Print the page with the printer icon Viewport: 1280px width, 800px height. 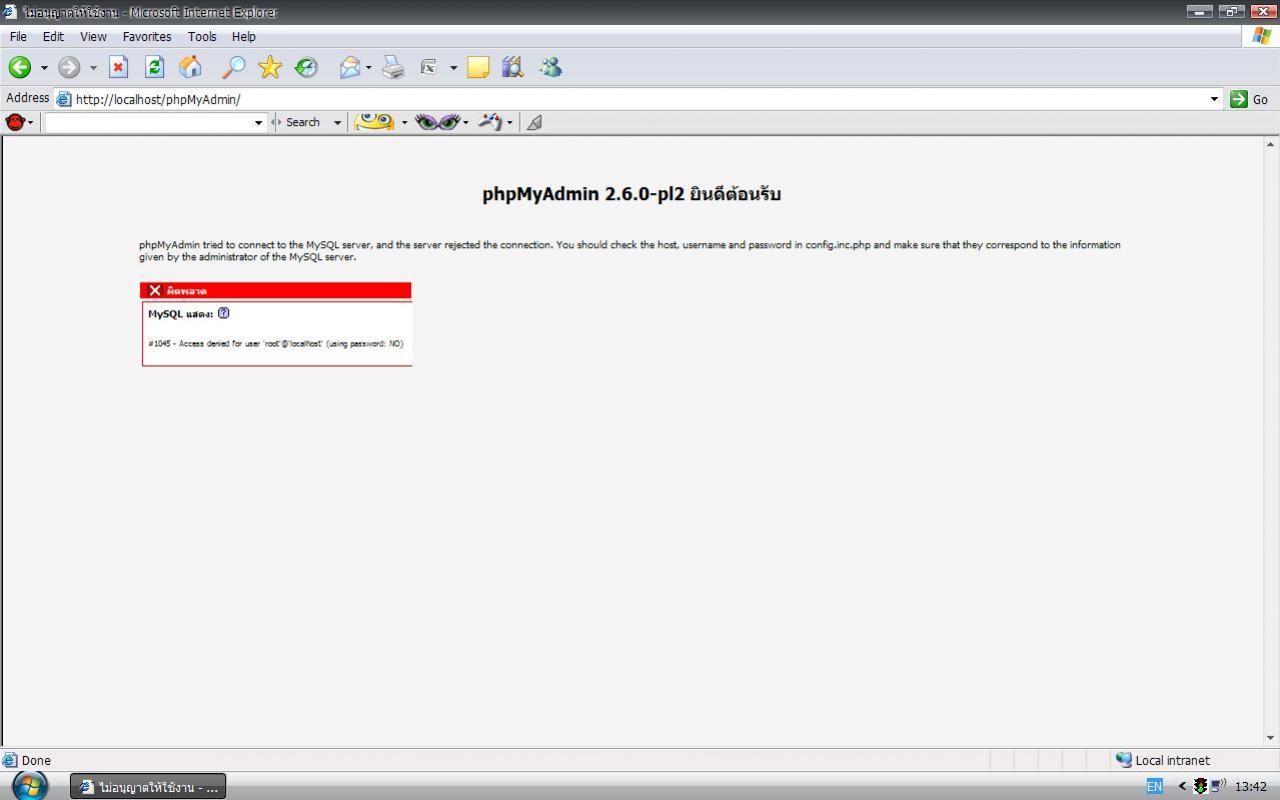click(393, 67)
